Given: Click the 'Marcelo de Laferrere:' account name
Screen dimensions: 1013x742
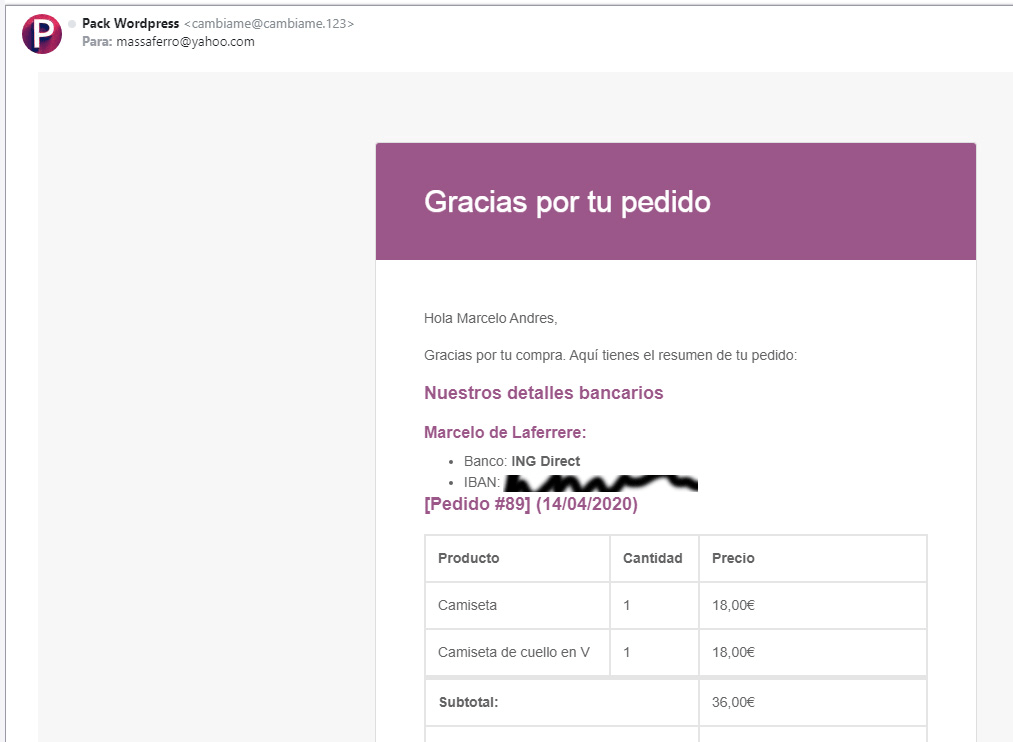Looking at the screenshot, I should click(x=505, y=432).
